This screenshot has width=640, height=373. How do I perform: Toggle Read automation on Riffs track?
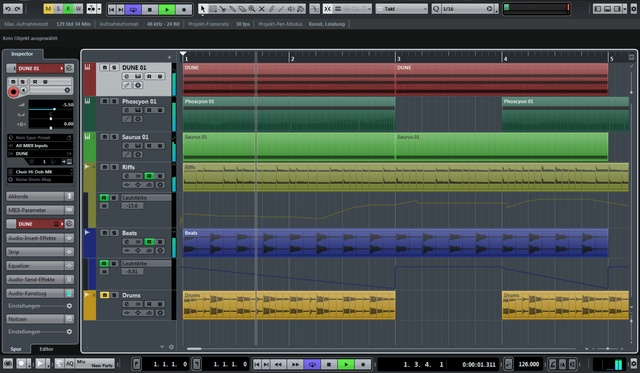149,176
